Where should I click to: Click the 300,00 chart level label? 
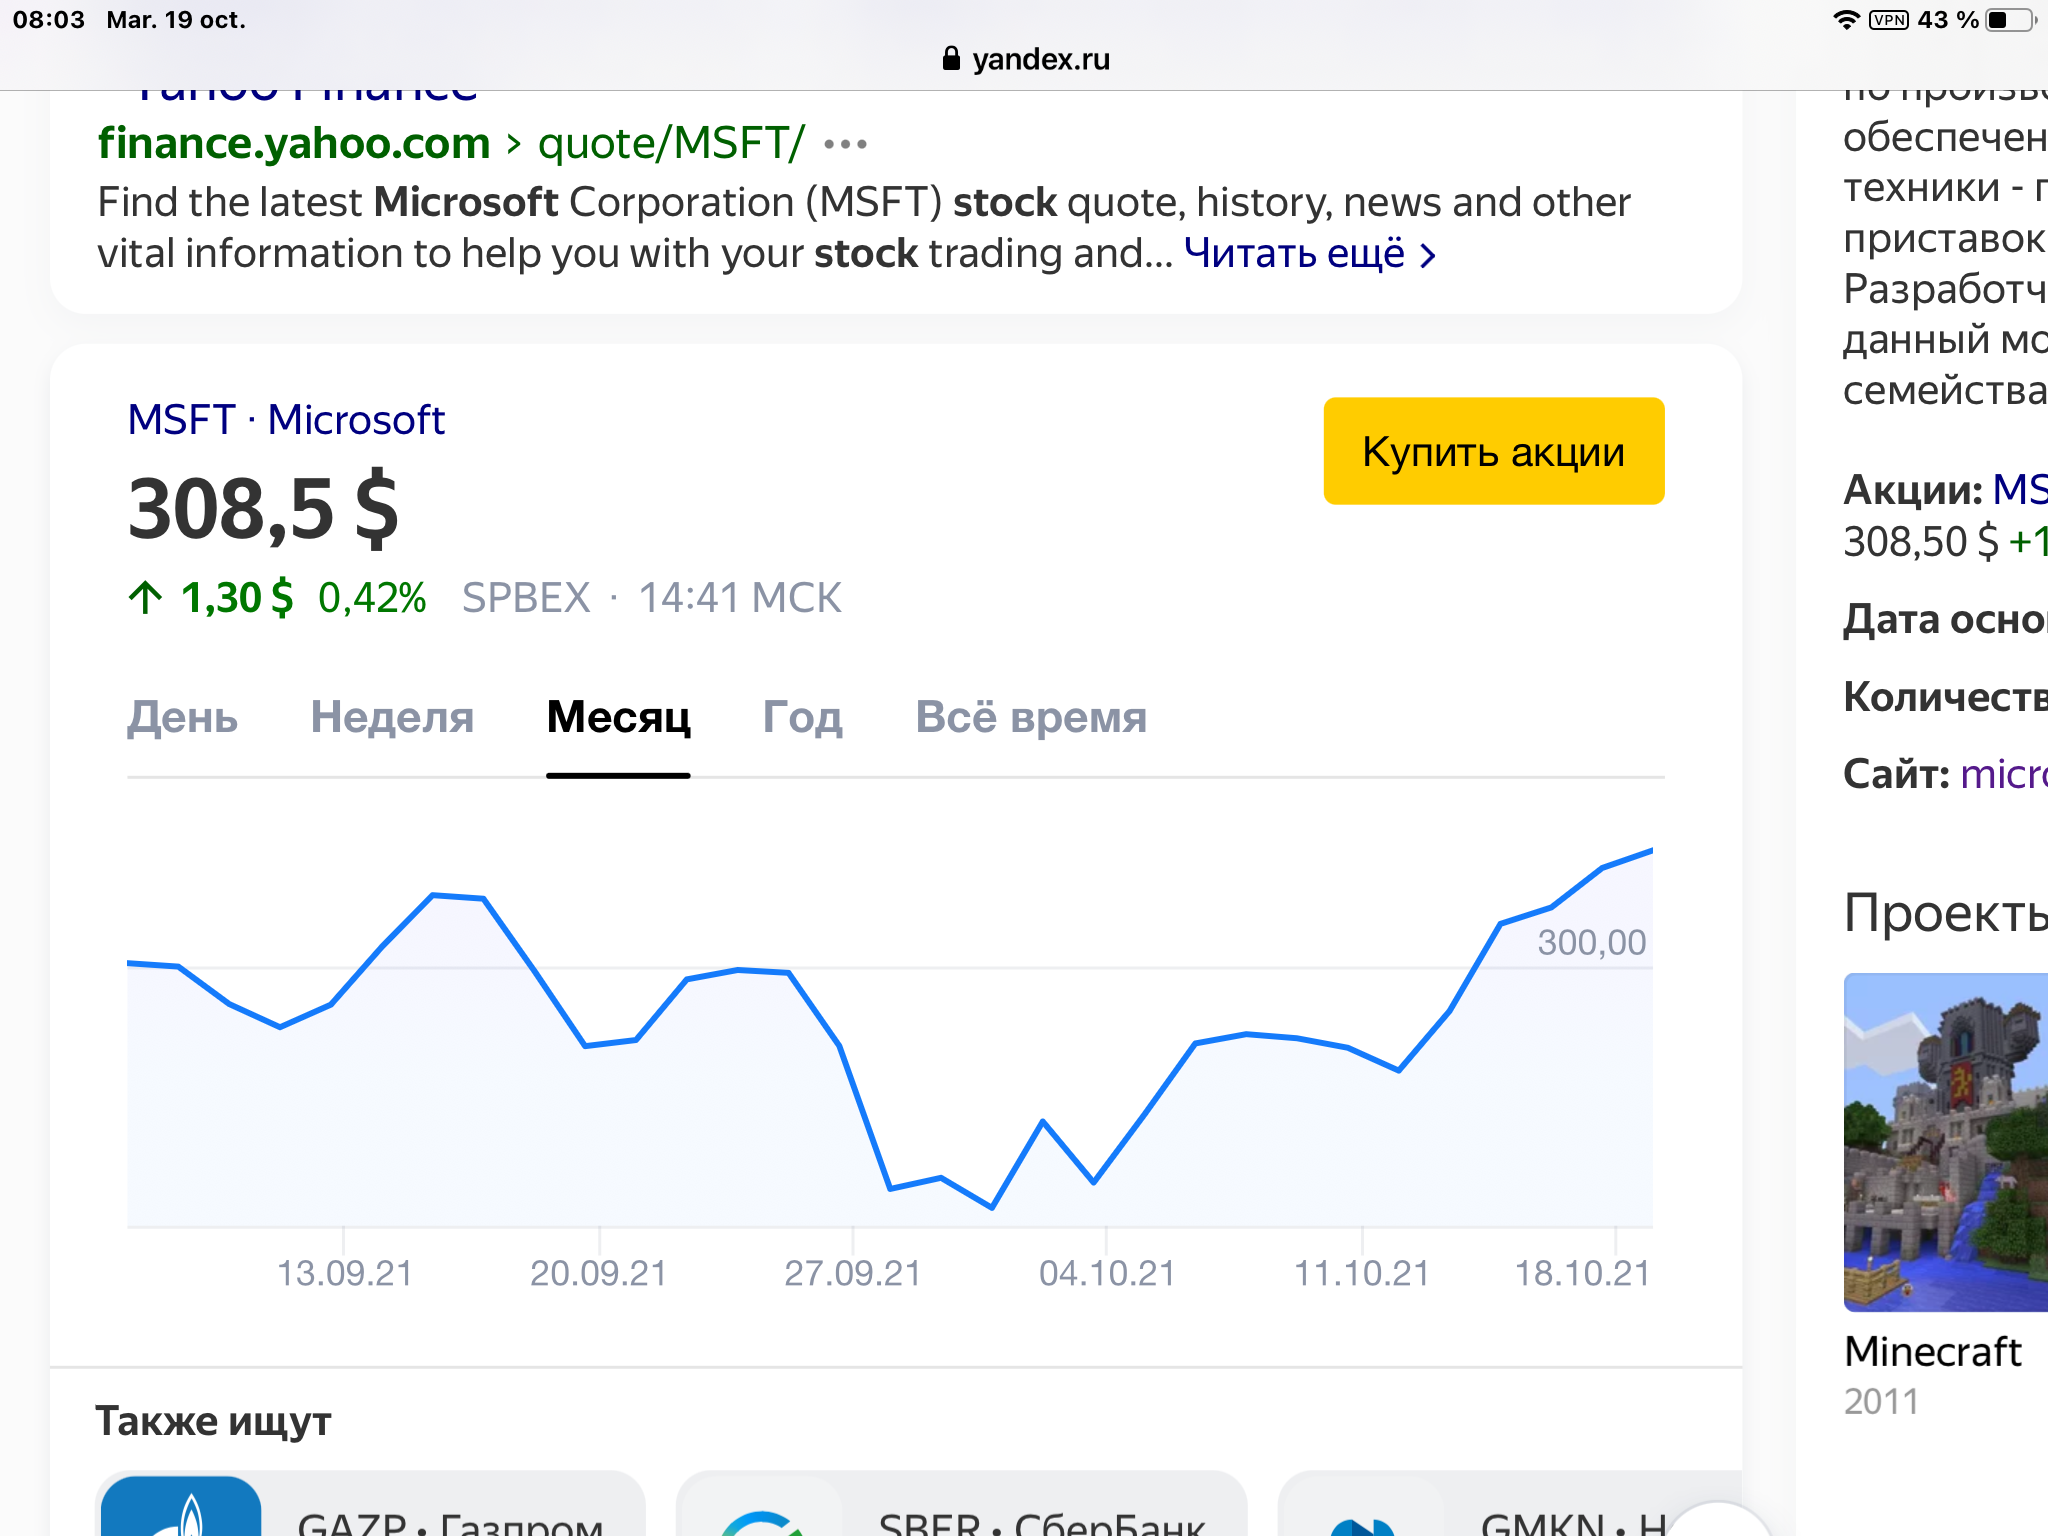(1591, 942)
